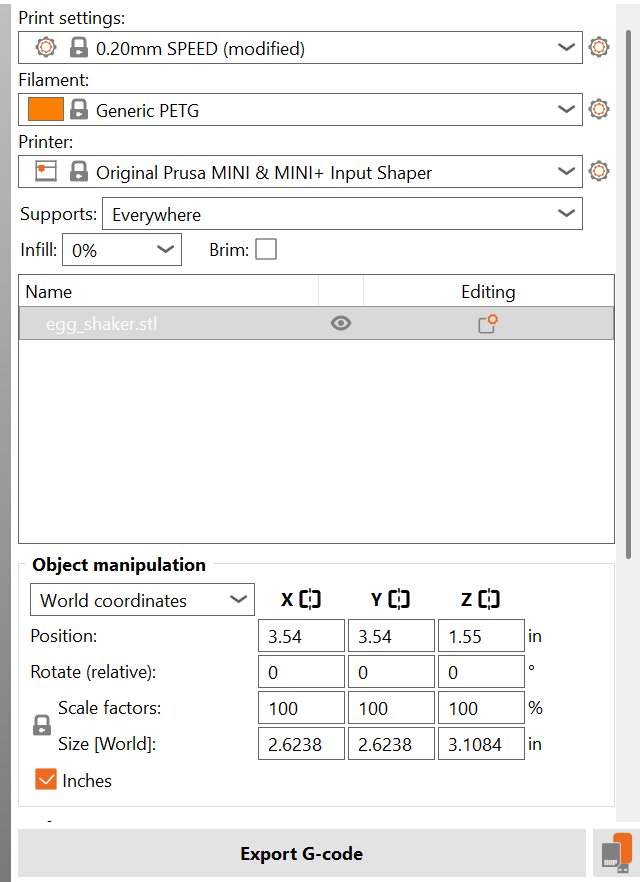Viewport: 640px width, 882px height.
Task: Uncheck the Inches checkbox
Action: [46, 780]
